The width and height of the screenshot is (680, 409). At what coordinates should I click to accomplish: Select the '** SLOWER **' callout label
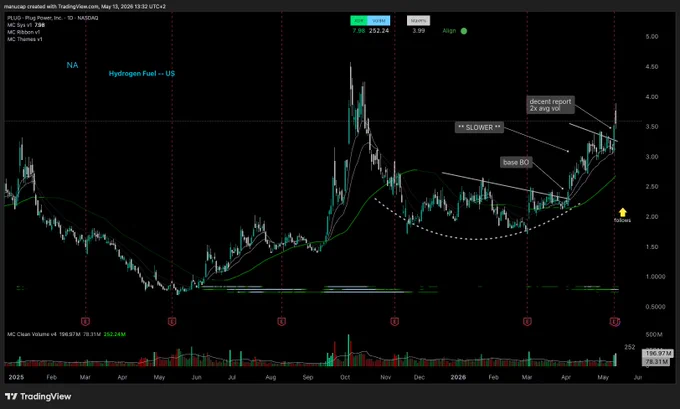[x=479, y=128]
